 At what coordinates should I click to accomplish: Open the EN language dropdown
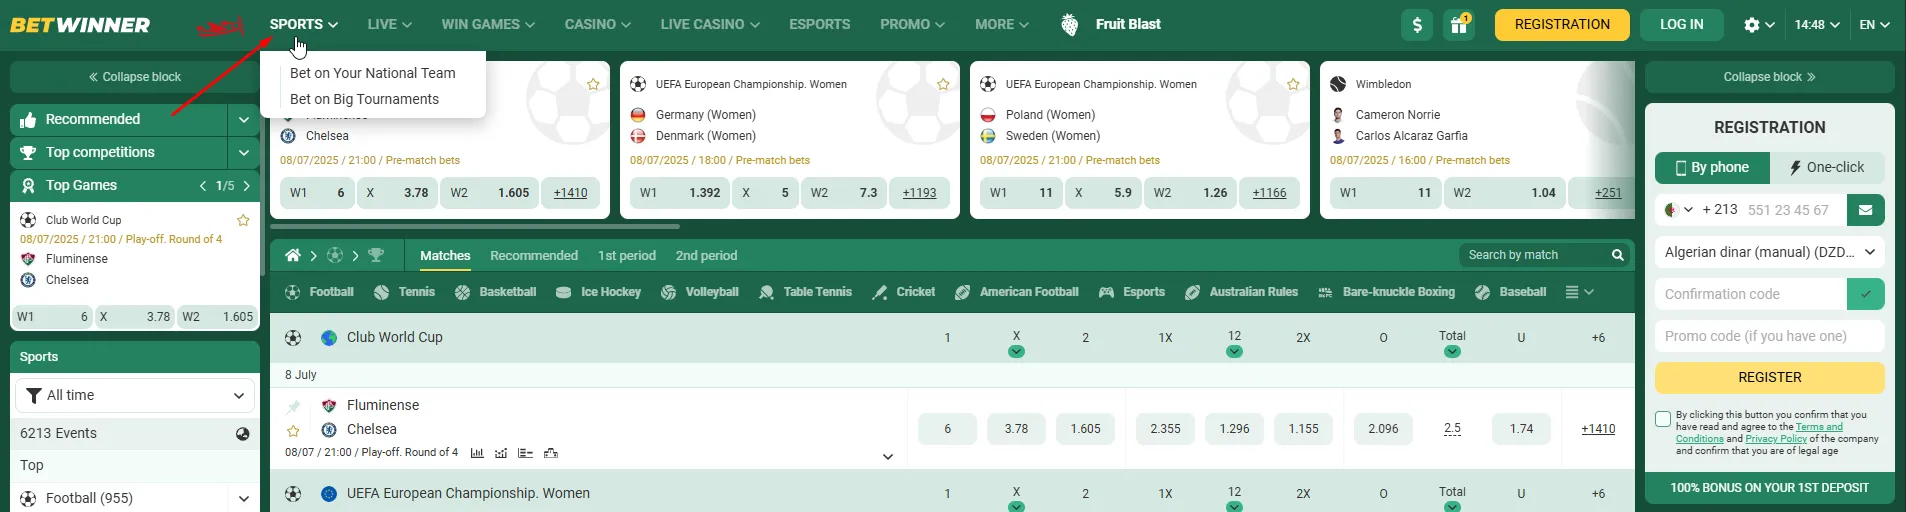pyautogui.click(x=1874, y=25)
